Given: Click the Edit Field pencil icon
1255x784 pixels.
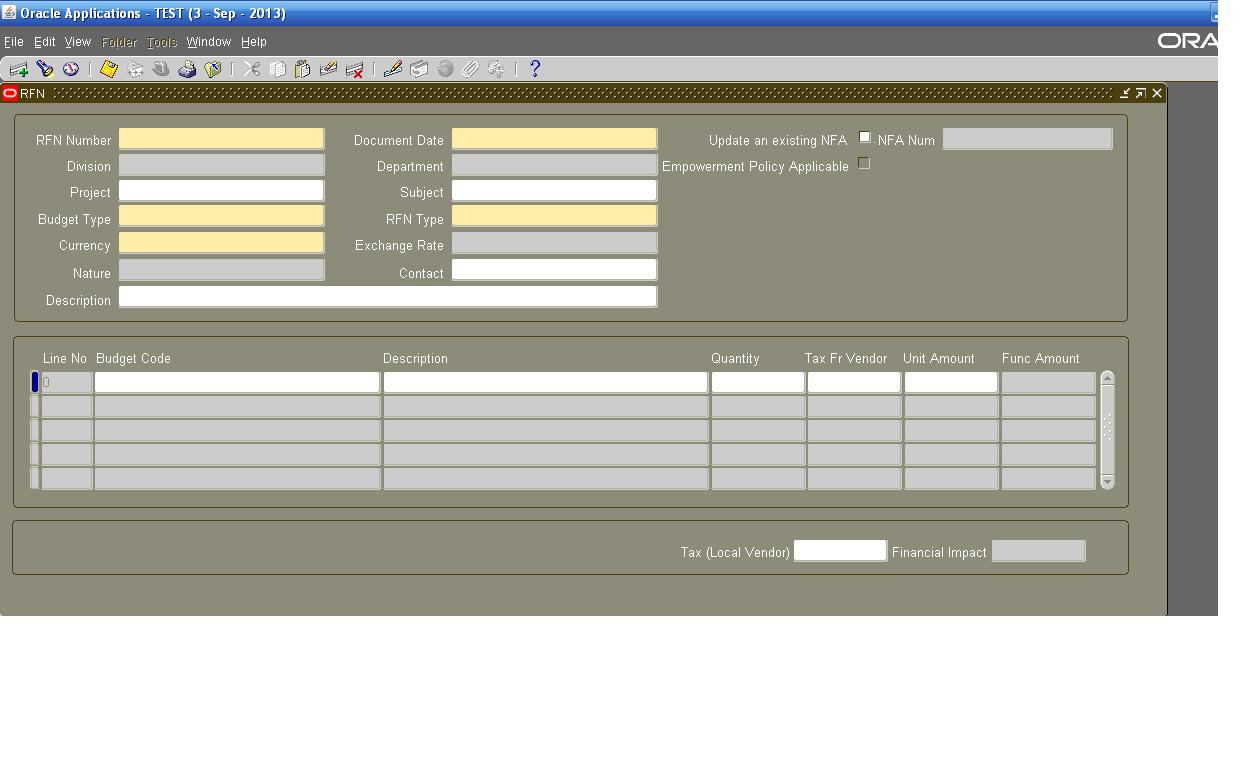Looking at the screenshot, I should (393, 69).
